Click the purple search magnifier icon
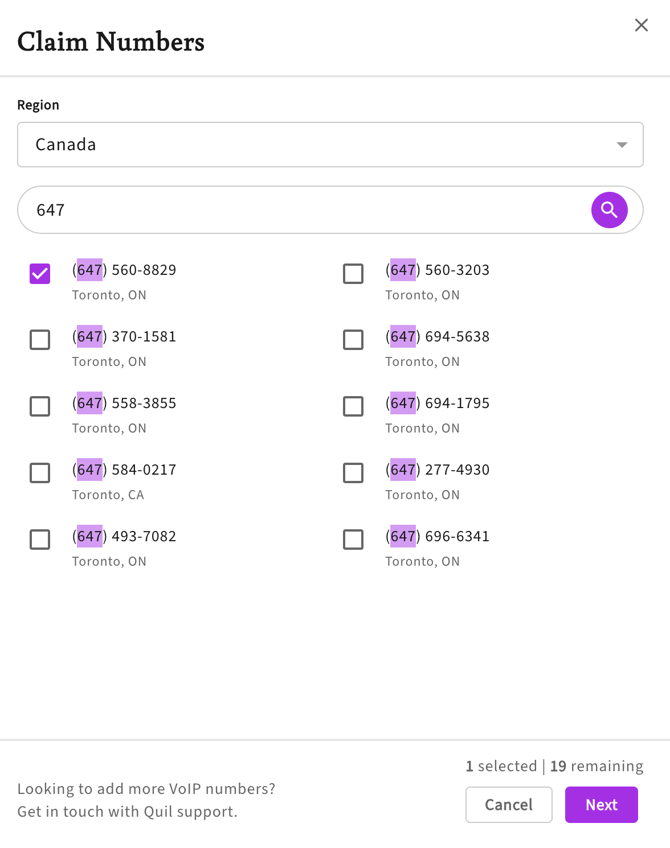This screenshot has width=670, height=848. click(609, 210)
